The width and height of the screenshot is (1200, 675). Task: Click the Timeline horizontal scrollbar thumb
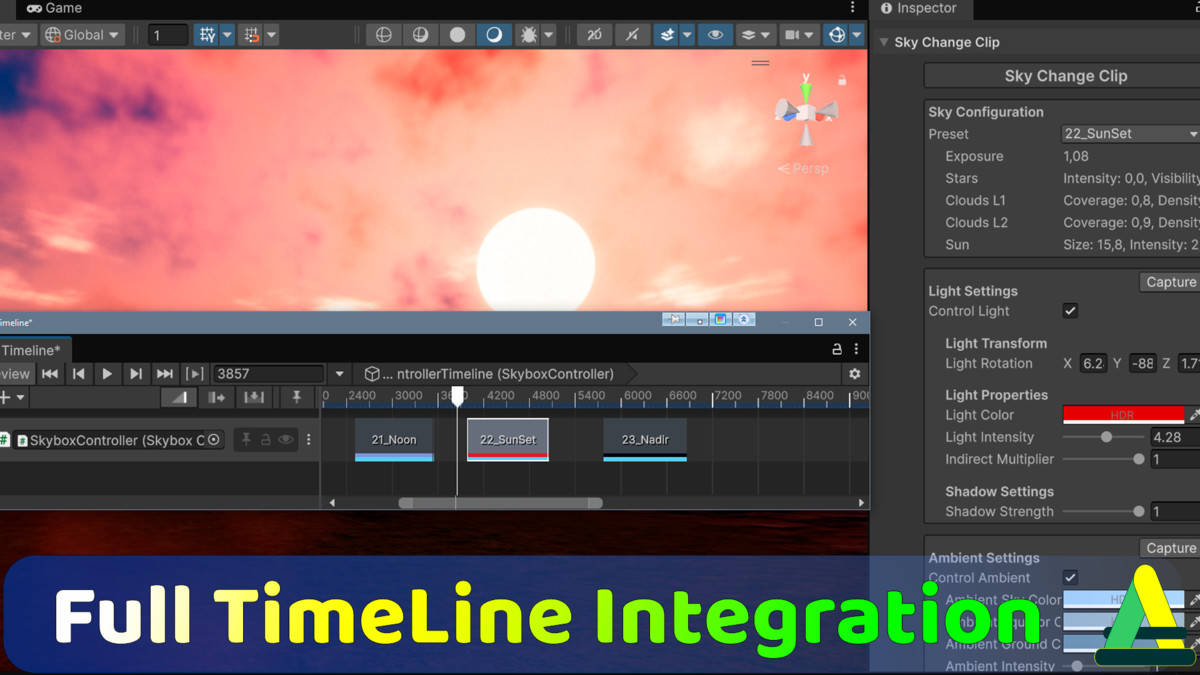(x=500, y=503)
